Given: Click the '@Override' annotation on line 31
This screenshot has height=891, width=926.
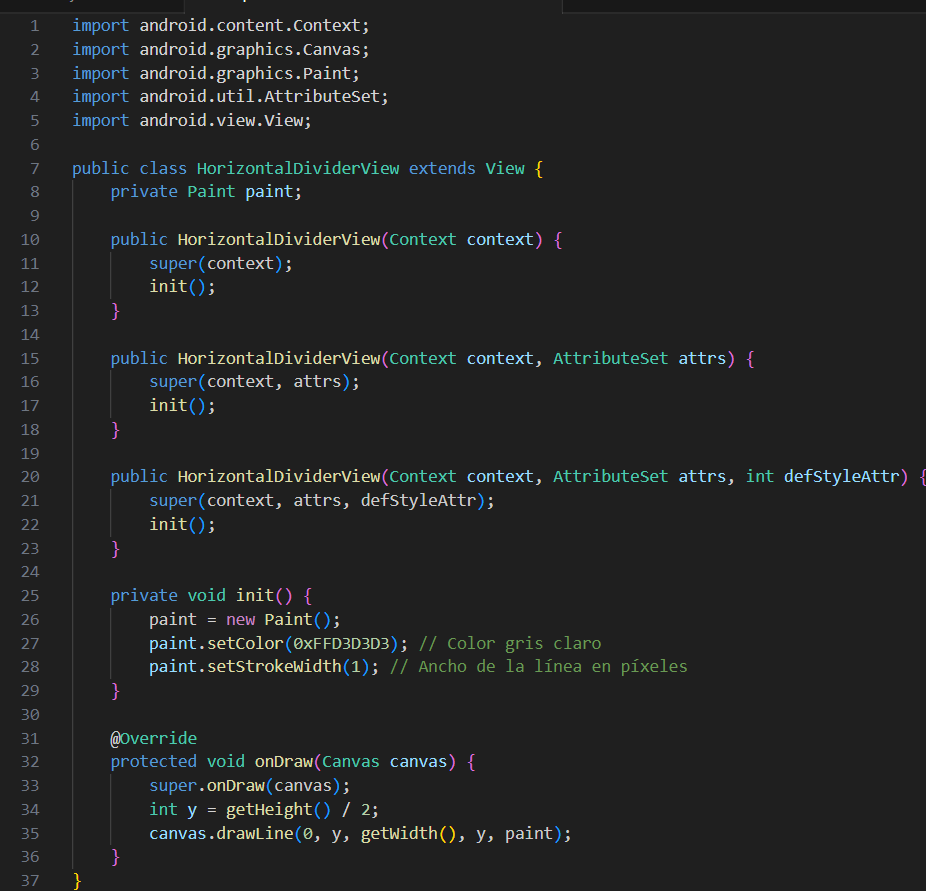Looking at the screenshot, I should 154,739.
